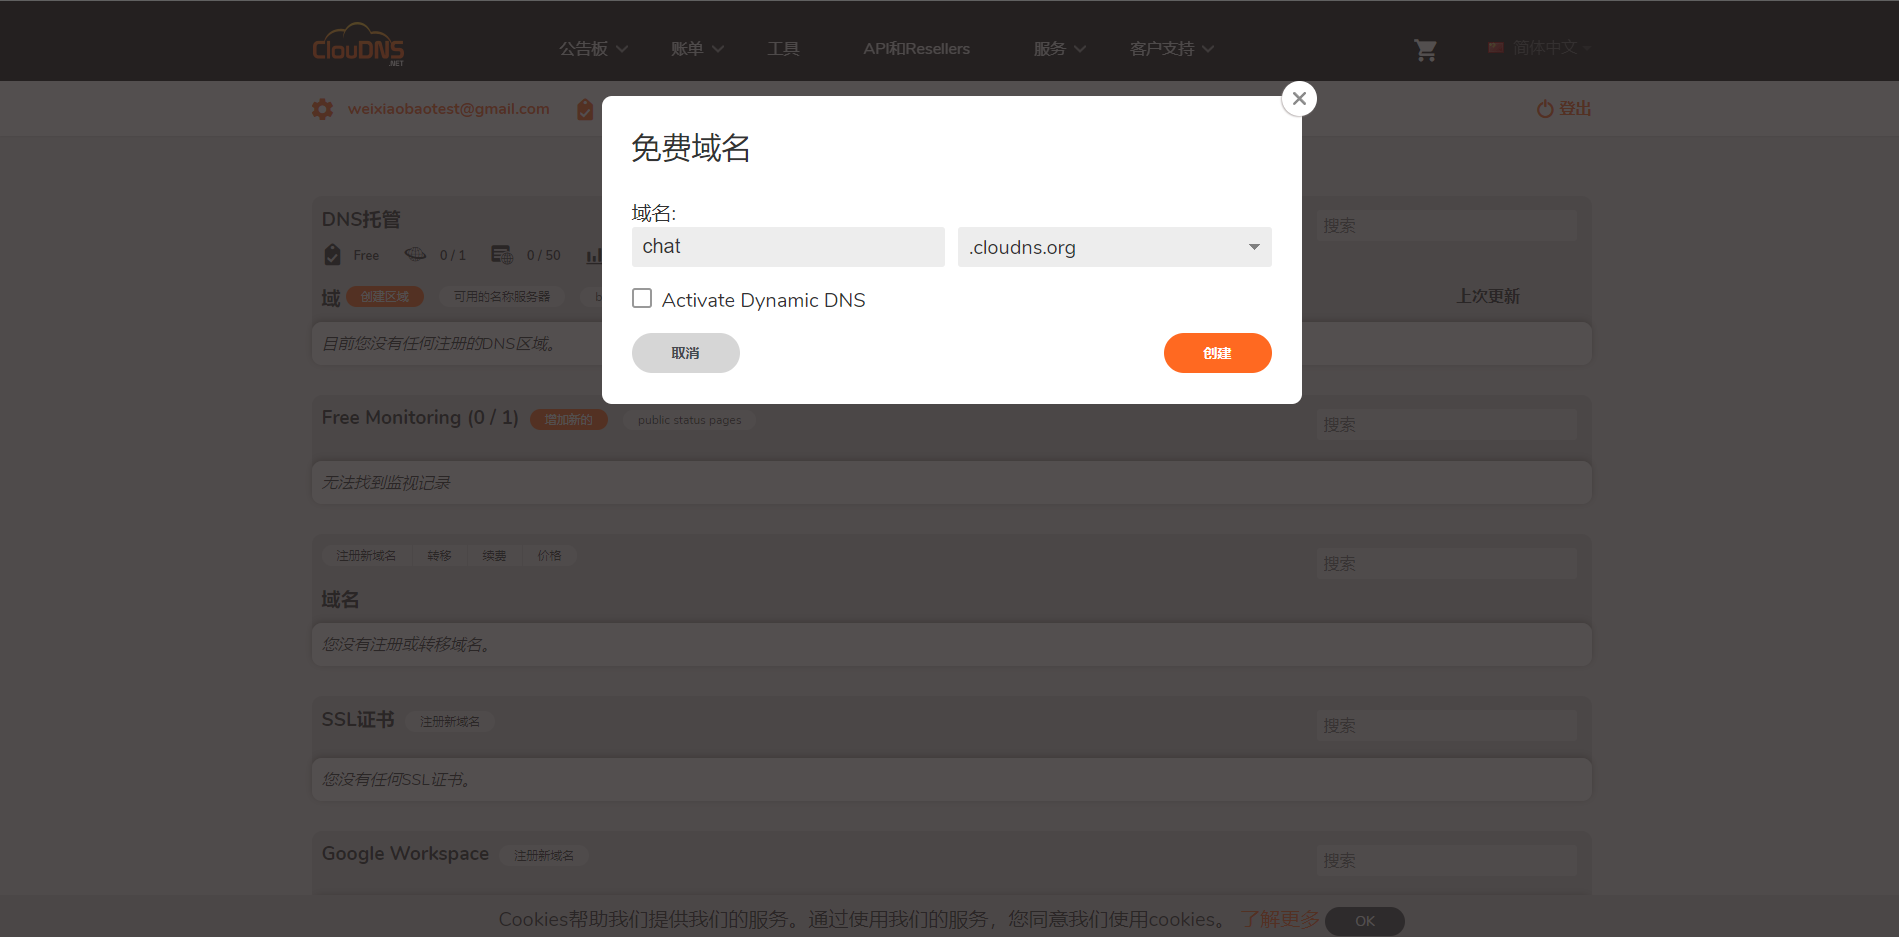Focus the domain name field containing chat
This screenshot has width=1899, height=937.
point(788,247)
